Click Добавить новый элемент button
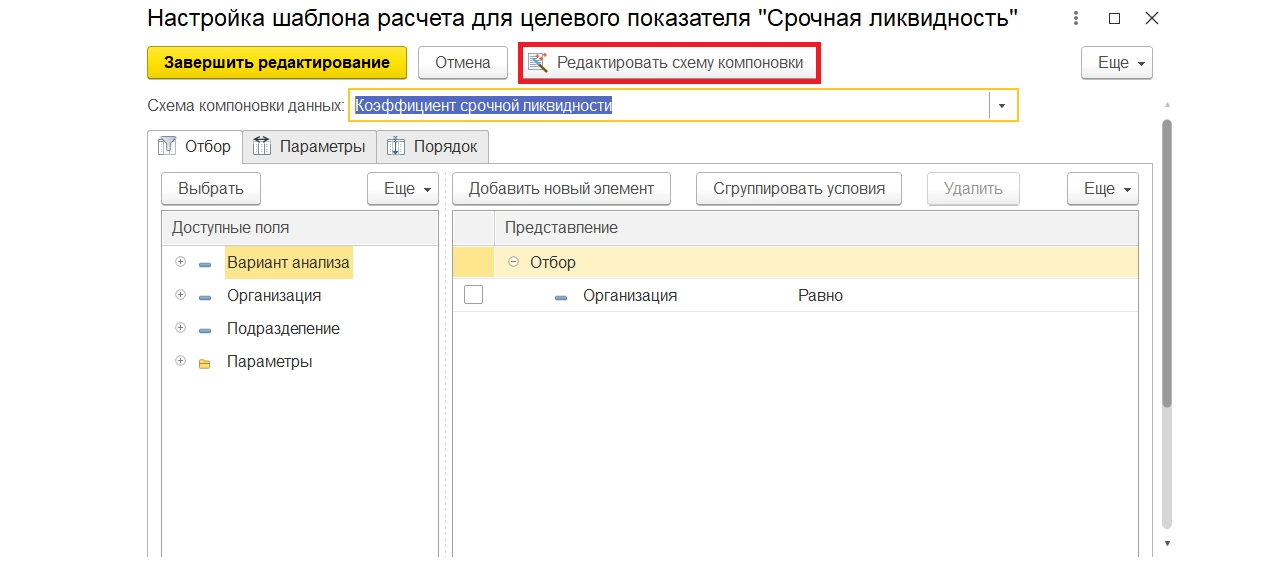1288x567 pixels. (561, 188)
